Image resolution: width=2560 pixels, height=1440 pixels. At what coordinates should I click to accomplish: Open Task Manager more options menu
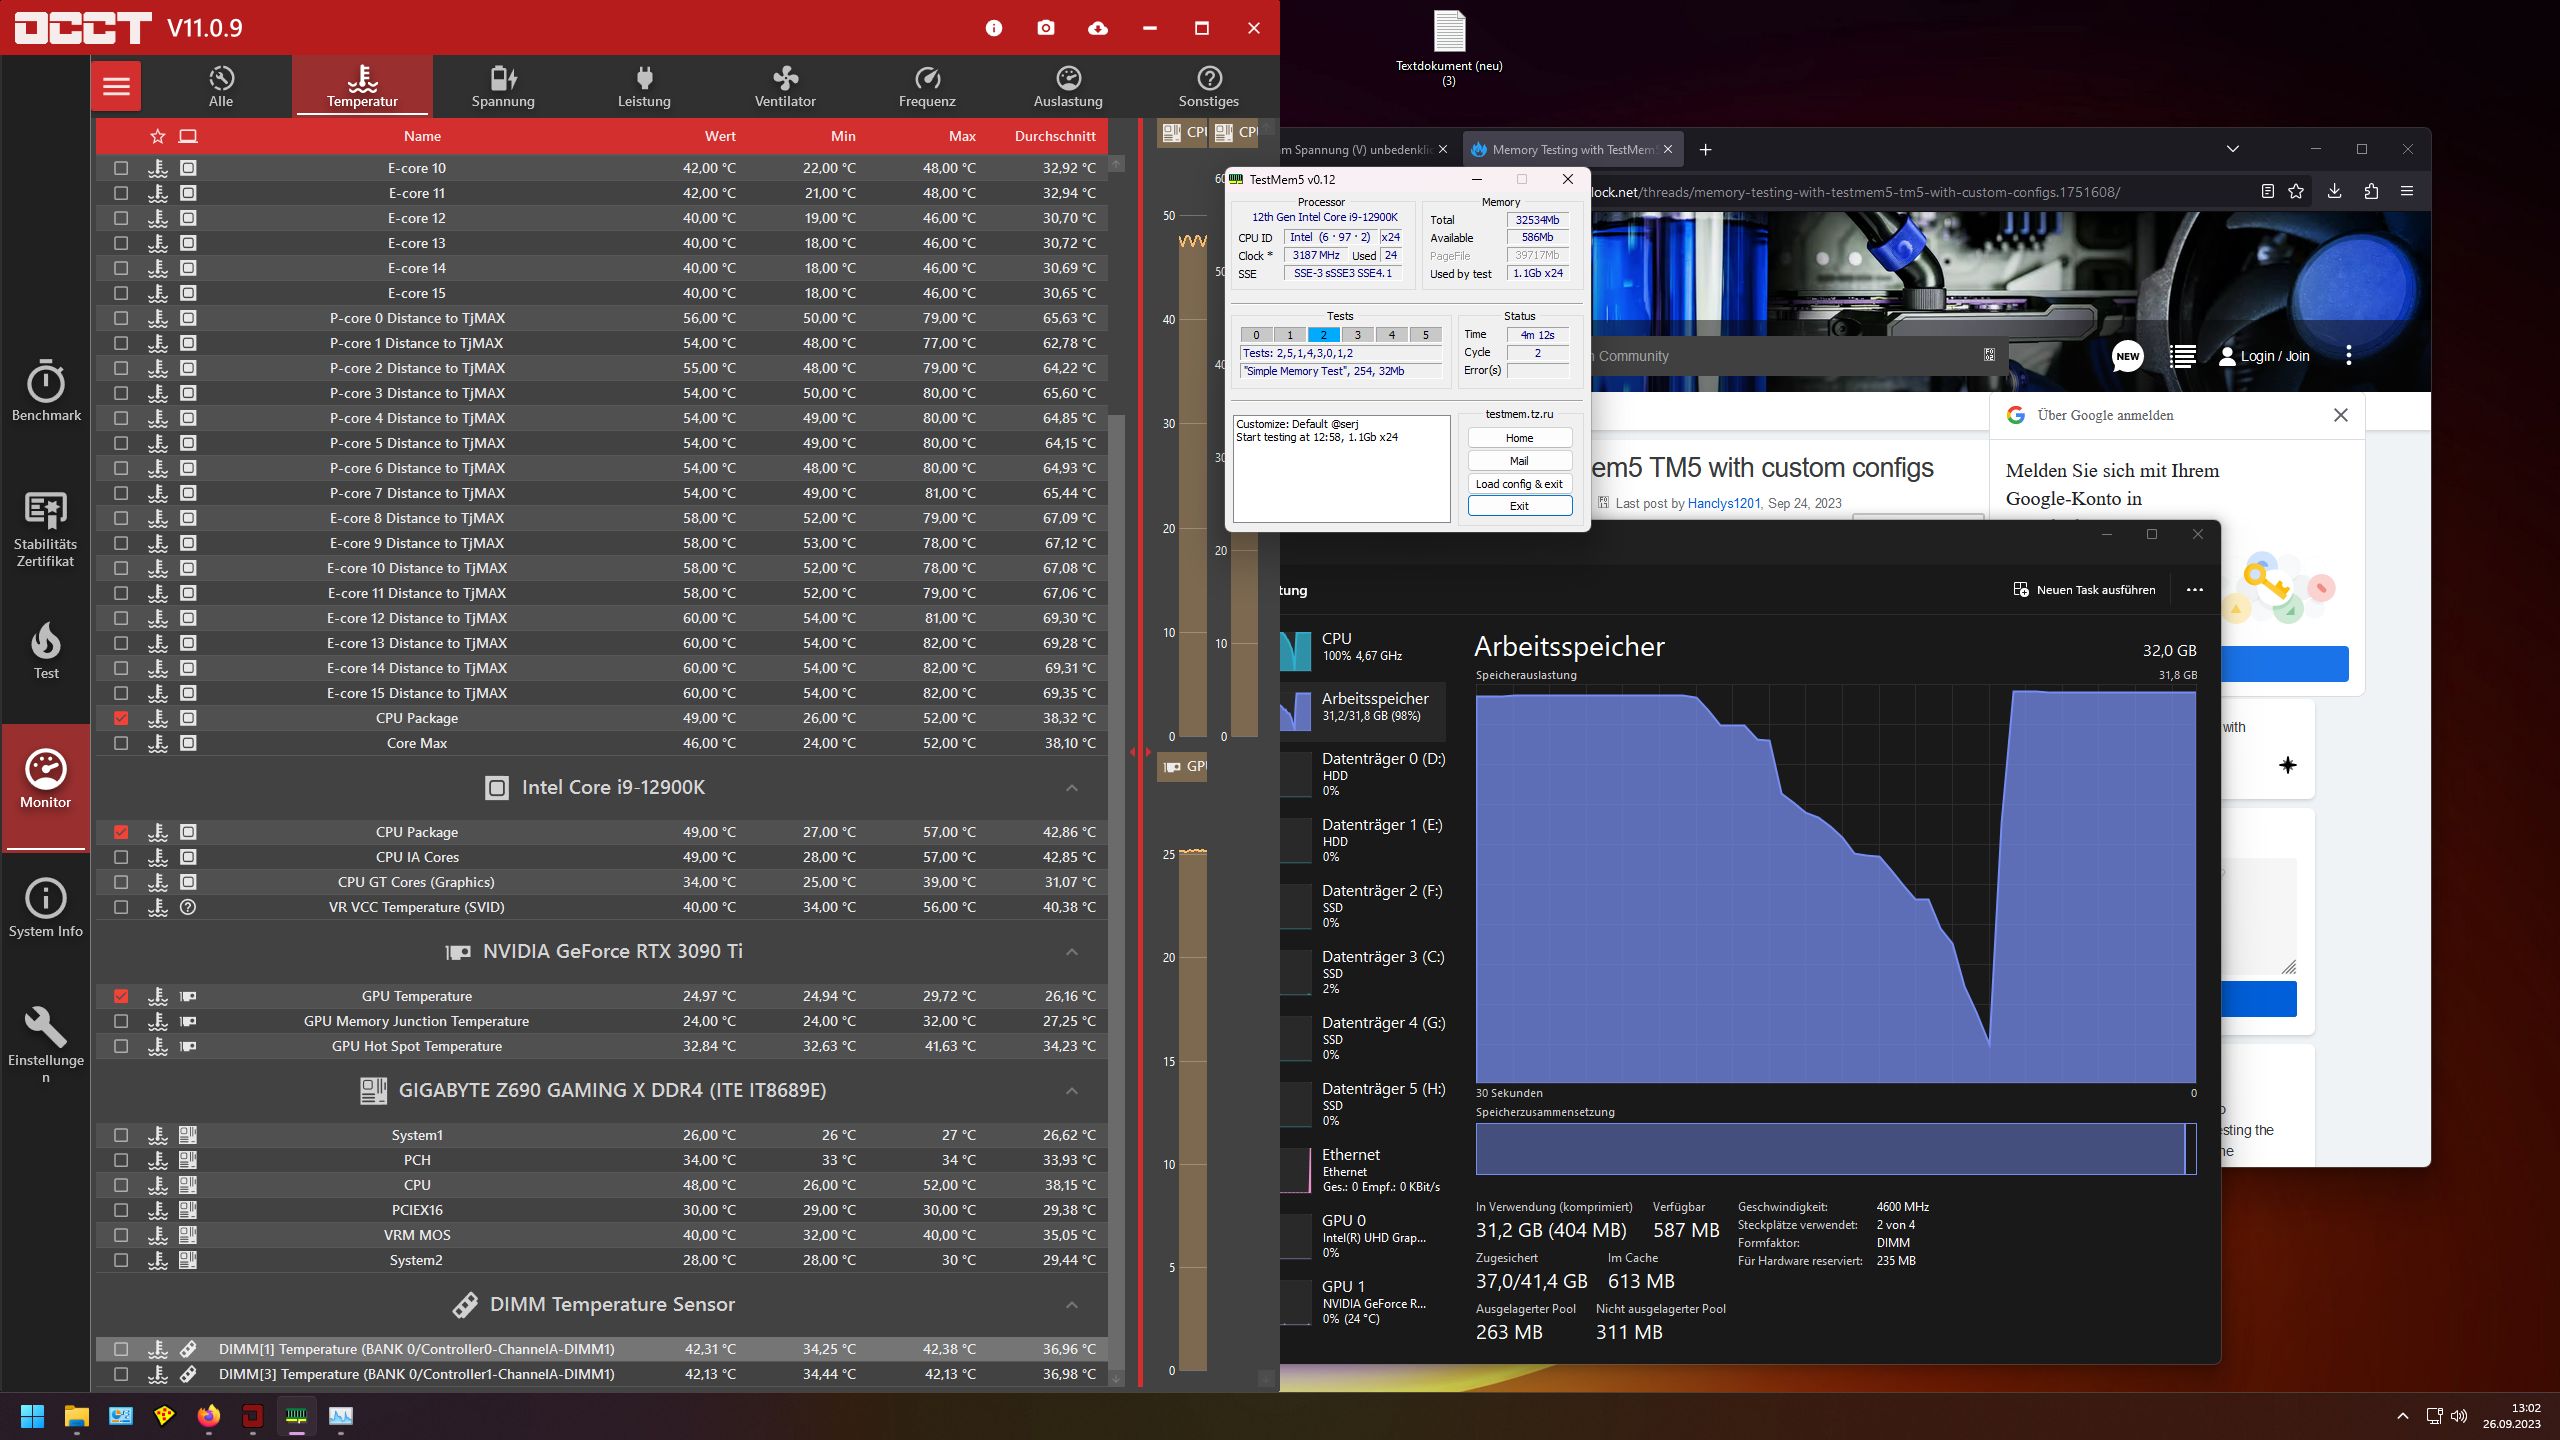click(x=2195, y=590)
